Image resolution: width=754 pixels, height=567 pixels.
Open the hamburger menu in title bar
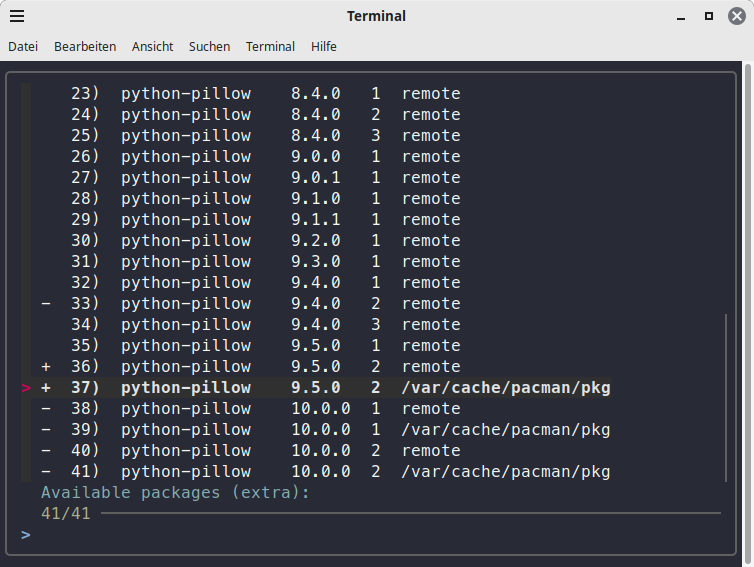click(17, 16)
